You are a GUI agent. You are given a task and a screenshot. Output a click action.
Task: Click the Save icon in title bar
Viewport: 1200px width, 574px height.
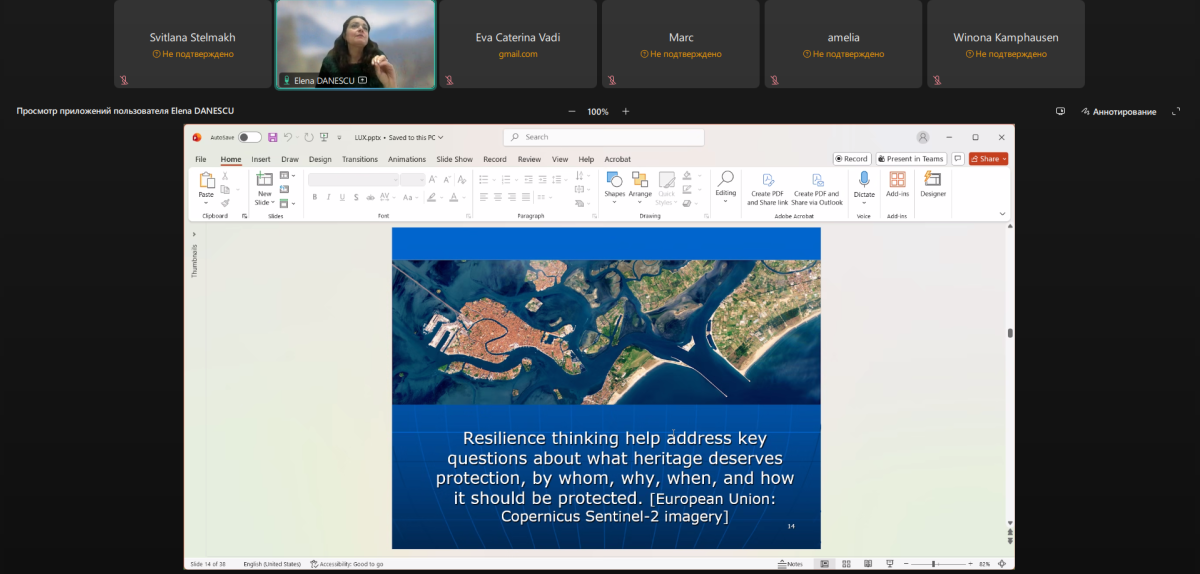tap(272, 137)
